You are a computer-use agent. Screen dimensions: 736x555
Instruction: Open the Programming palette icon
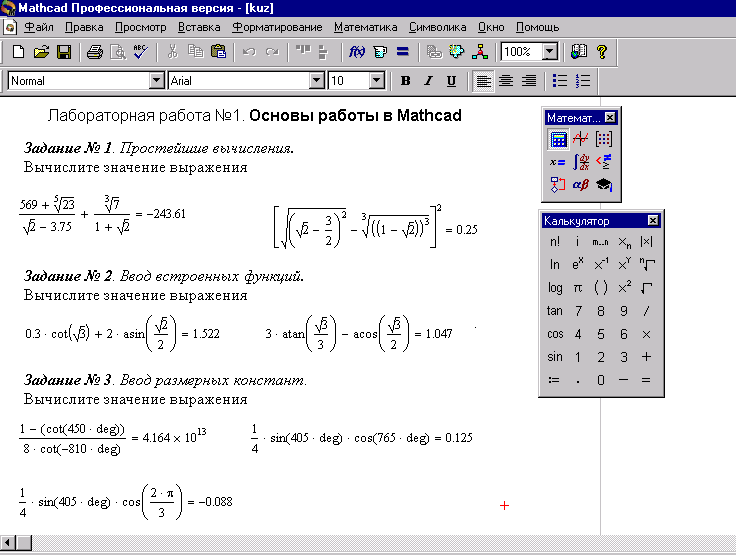coord(558,185)
